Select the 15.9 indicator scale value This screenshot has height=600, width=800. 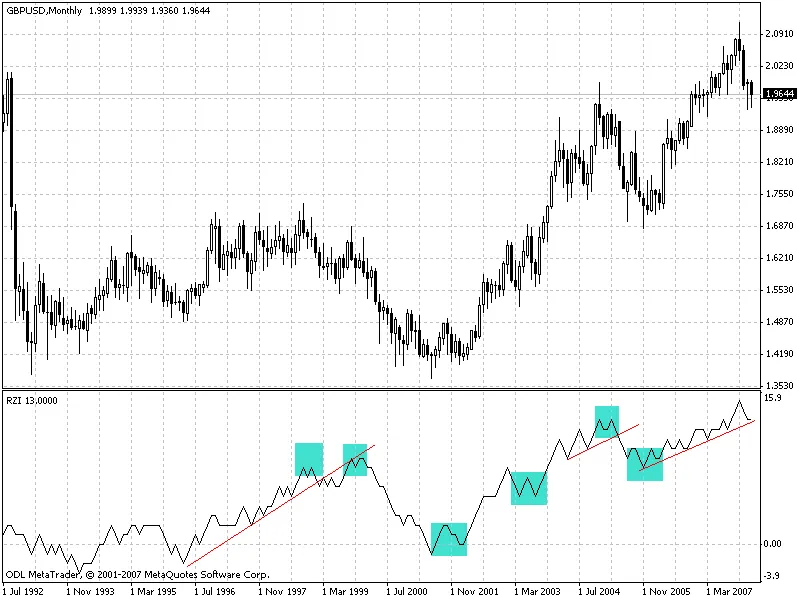point(772,398)
